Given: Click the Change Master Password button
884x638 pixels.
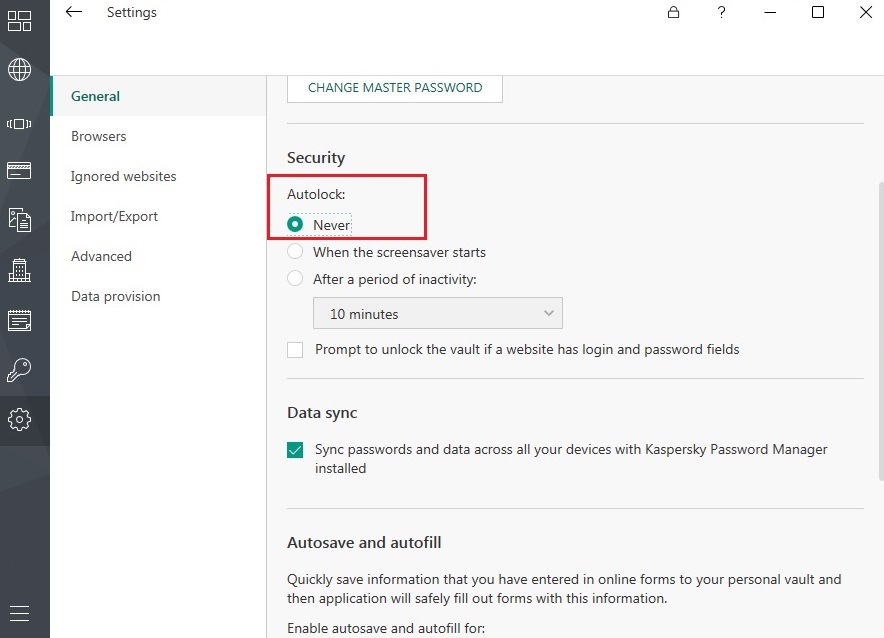Looking at the screenshot, I should click(x=395, y=88).
